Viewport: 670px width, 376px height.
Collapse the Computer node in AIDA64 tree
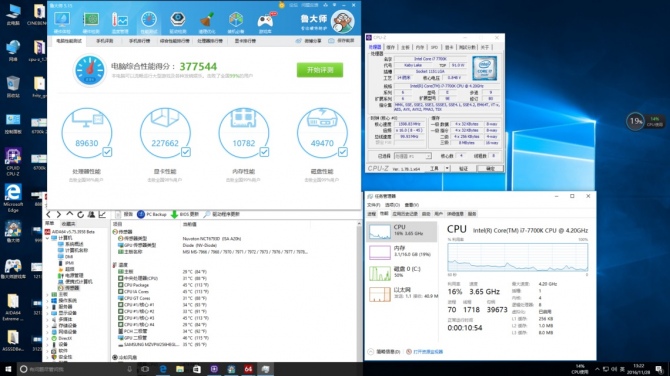[x=48, y=238]
